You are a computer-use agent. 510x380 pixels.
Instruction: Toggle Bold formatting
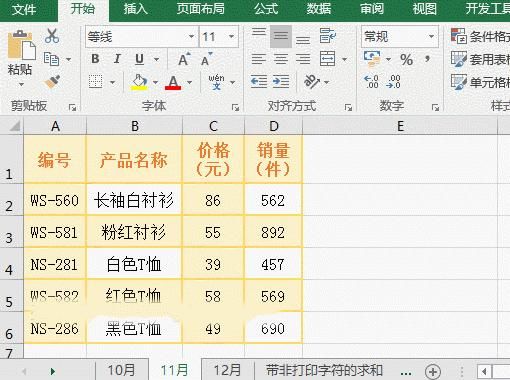point(95,59)
